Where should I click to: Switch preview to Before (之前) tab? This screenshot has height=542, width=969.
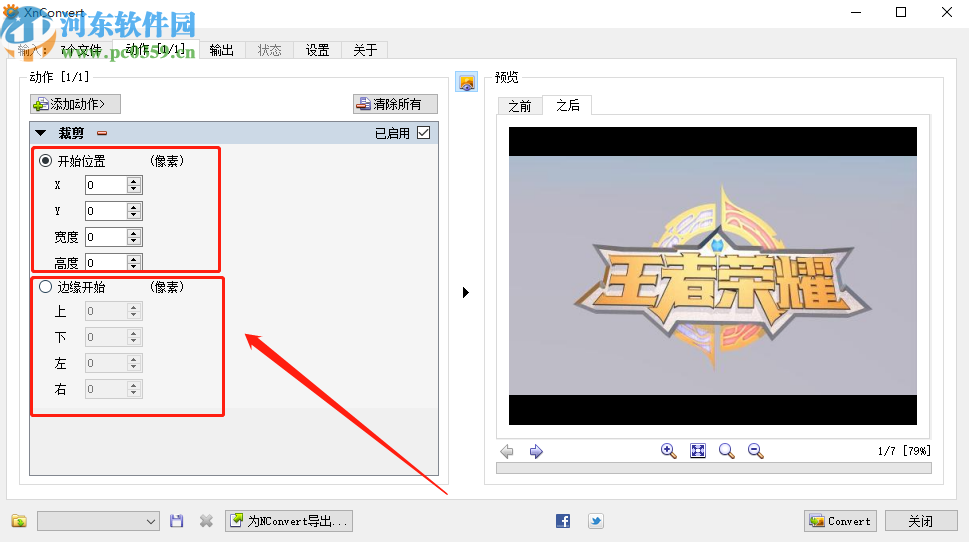[520, 106]
